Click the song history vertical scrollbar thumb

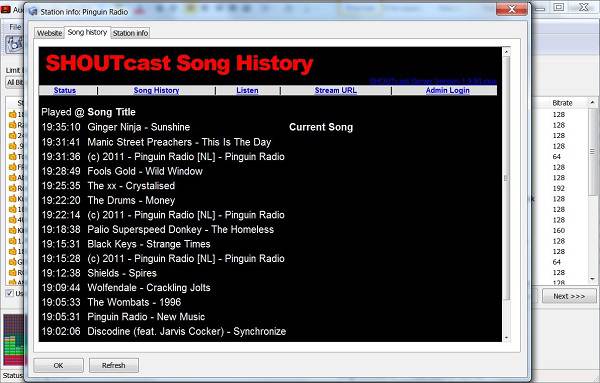[506, 178]
